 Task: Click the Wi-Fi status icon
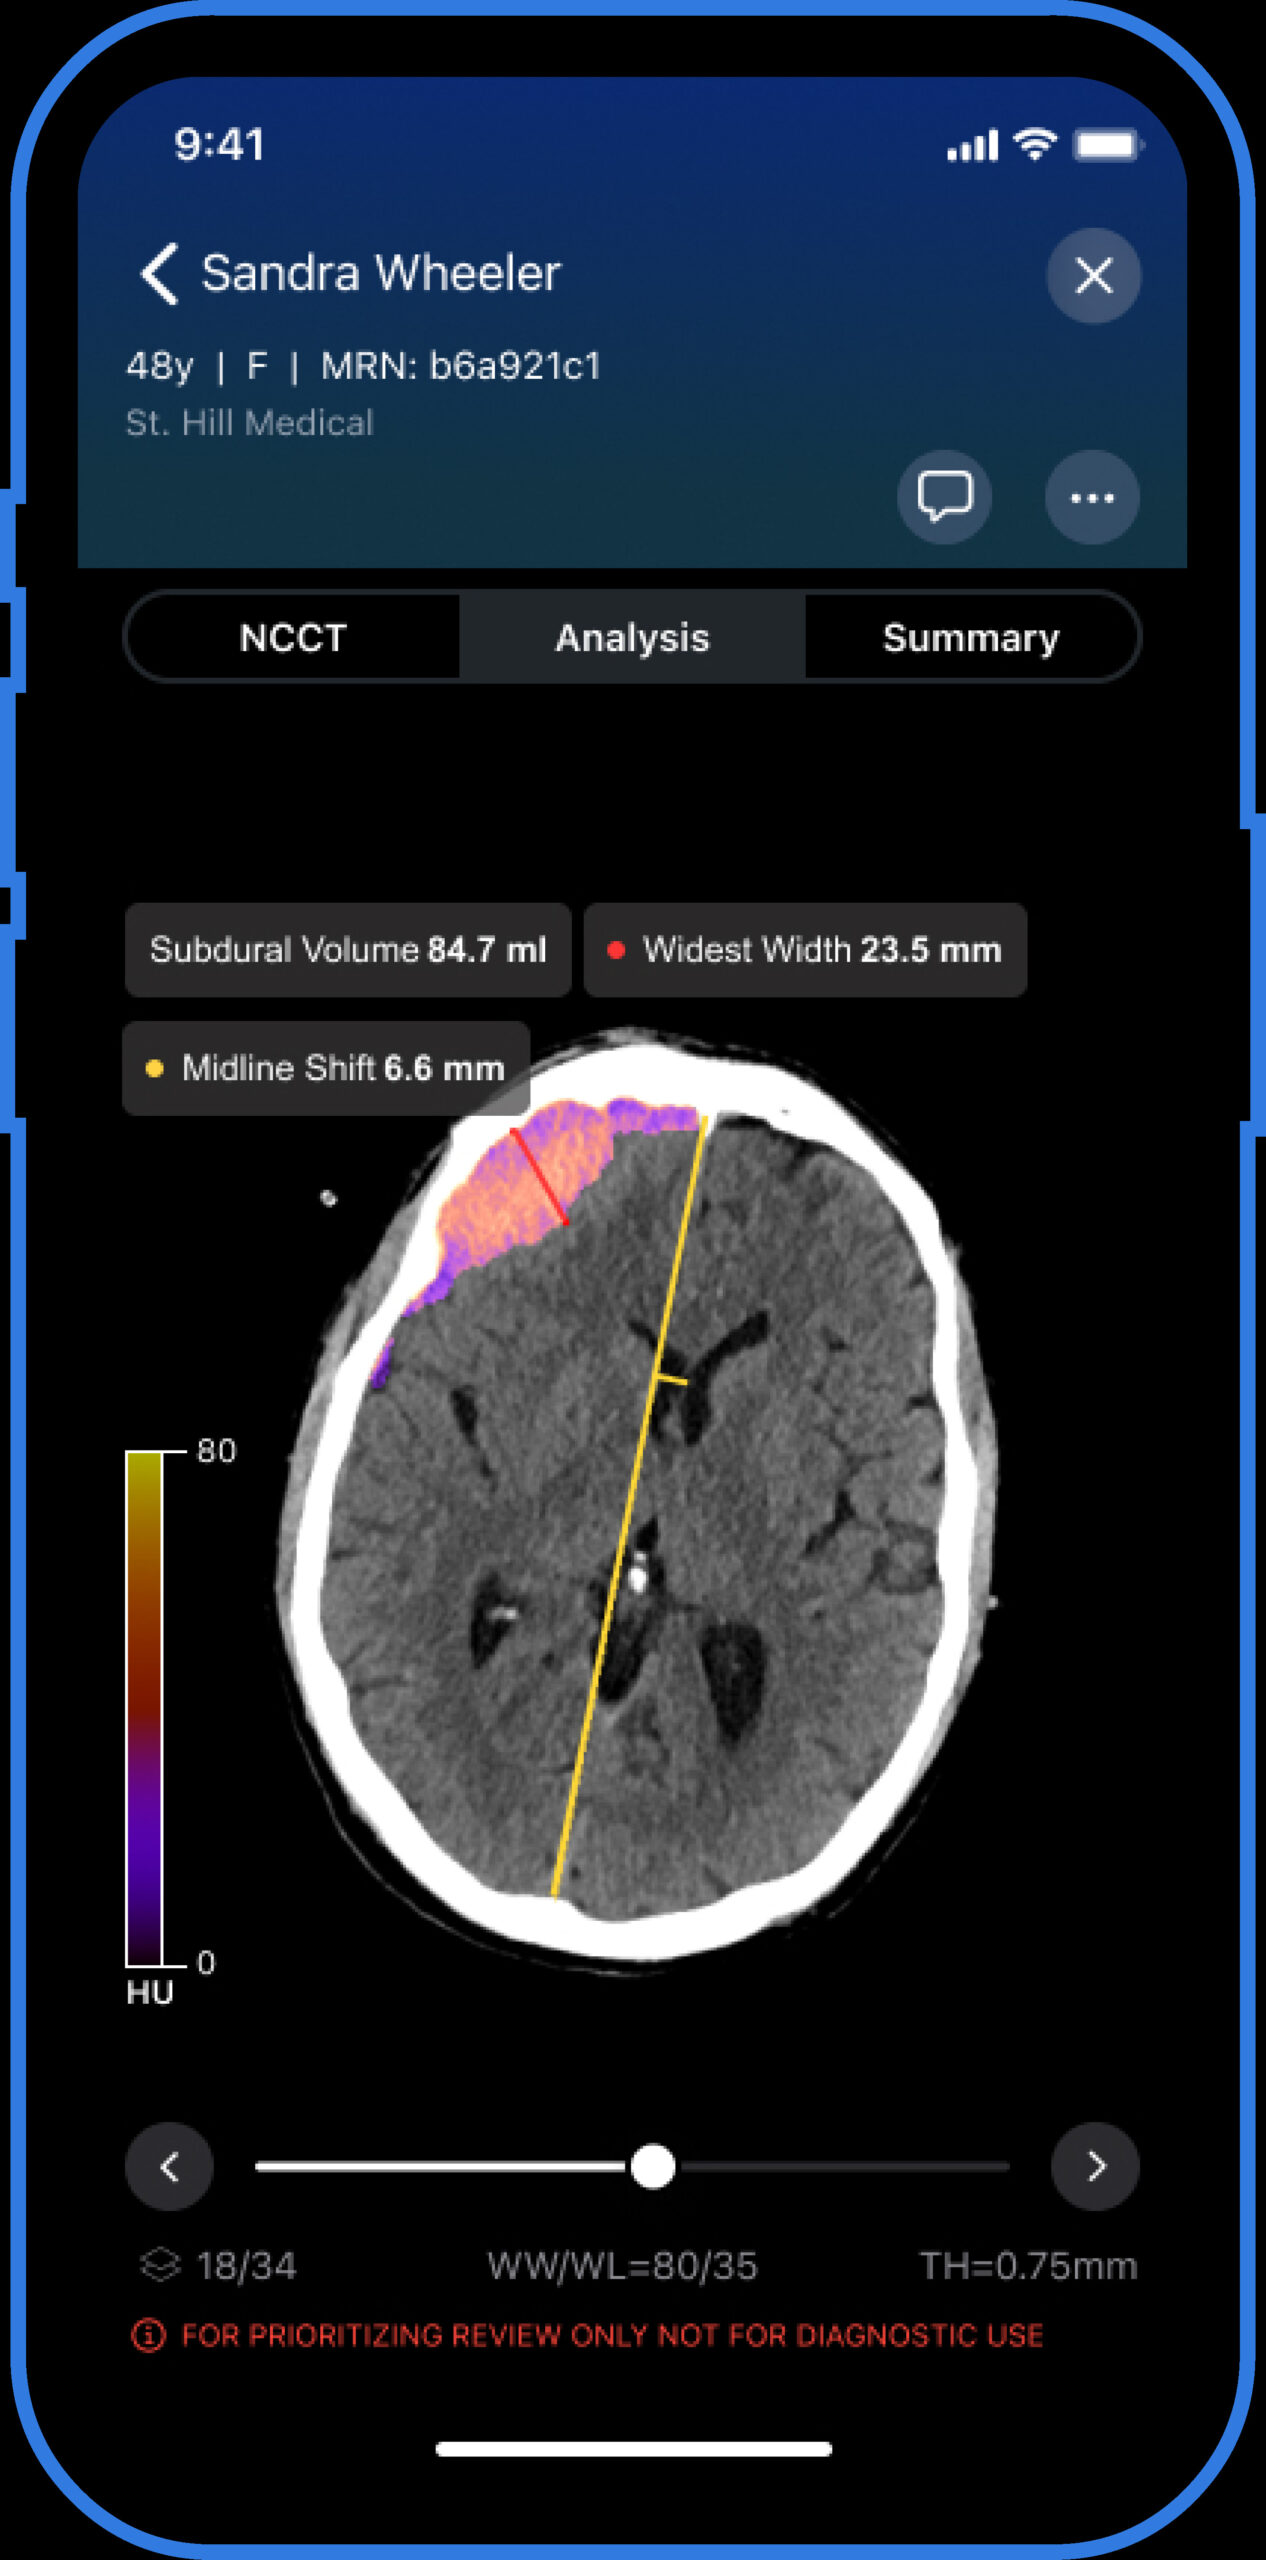pyautogui.click(x=1035, y=145)
